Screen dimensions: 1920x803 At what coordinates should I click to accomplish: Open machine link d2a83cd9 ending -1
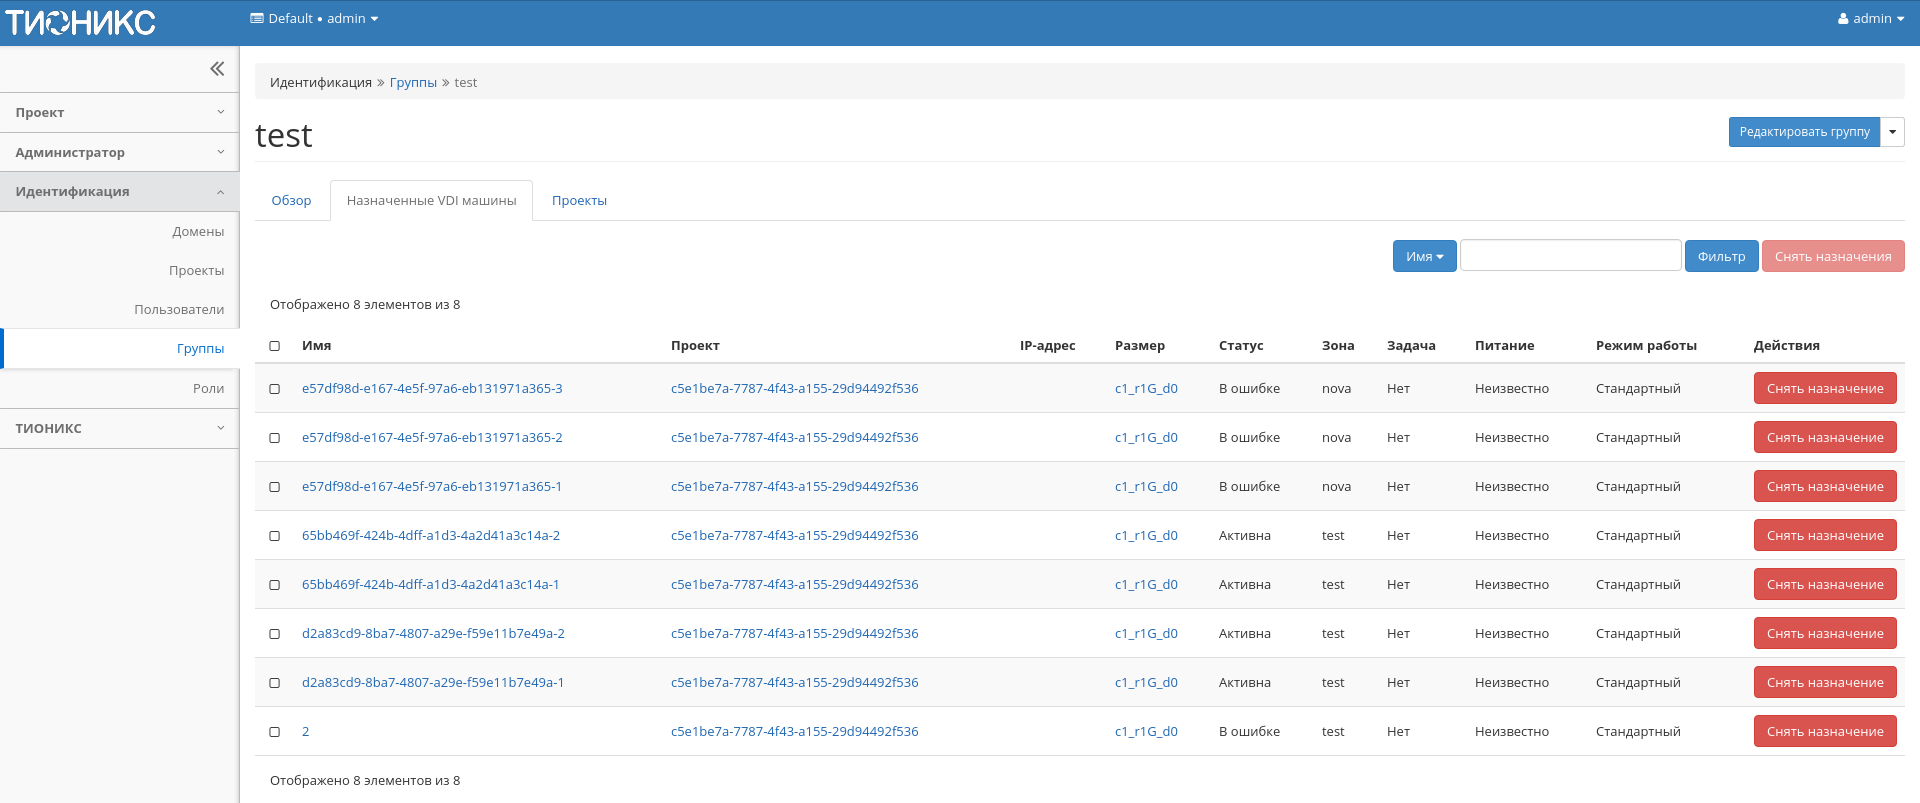coord(433,683)
